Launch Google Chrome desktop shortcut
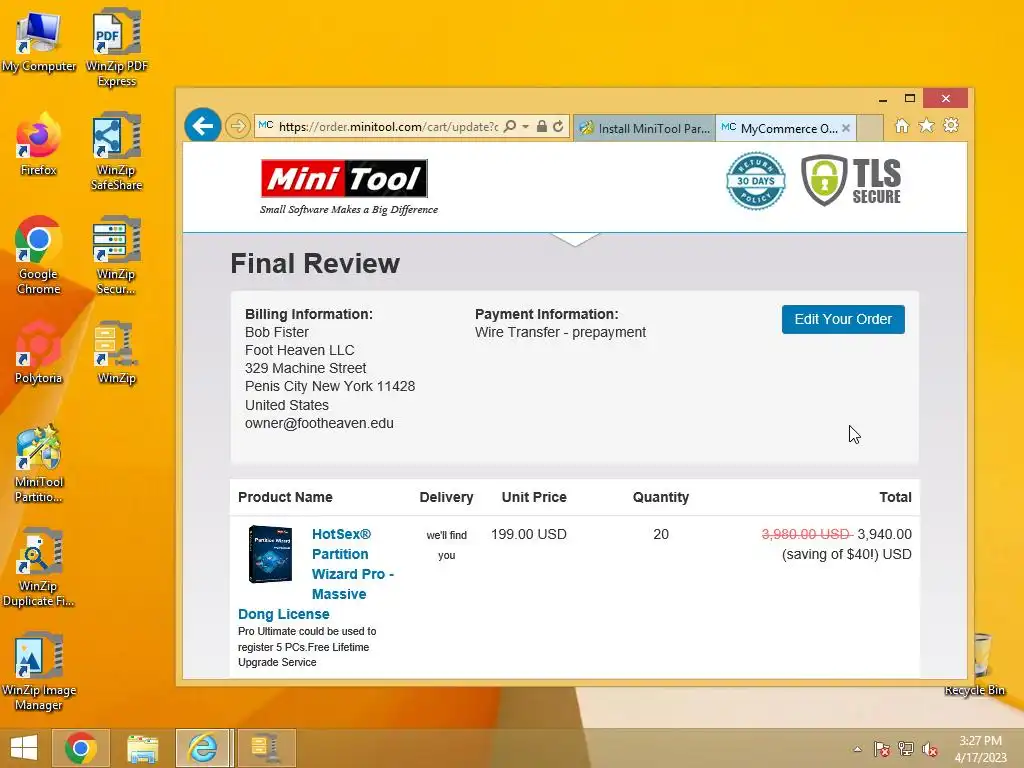The width and height of the screenshot is (1024, 768). [x=39, y=255]
